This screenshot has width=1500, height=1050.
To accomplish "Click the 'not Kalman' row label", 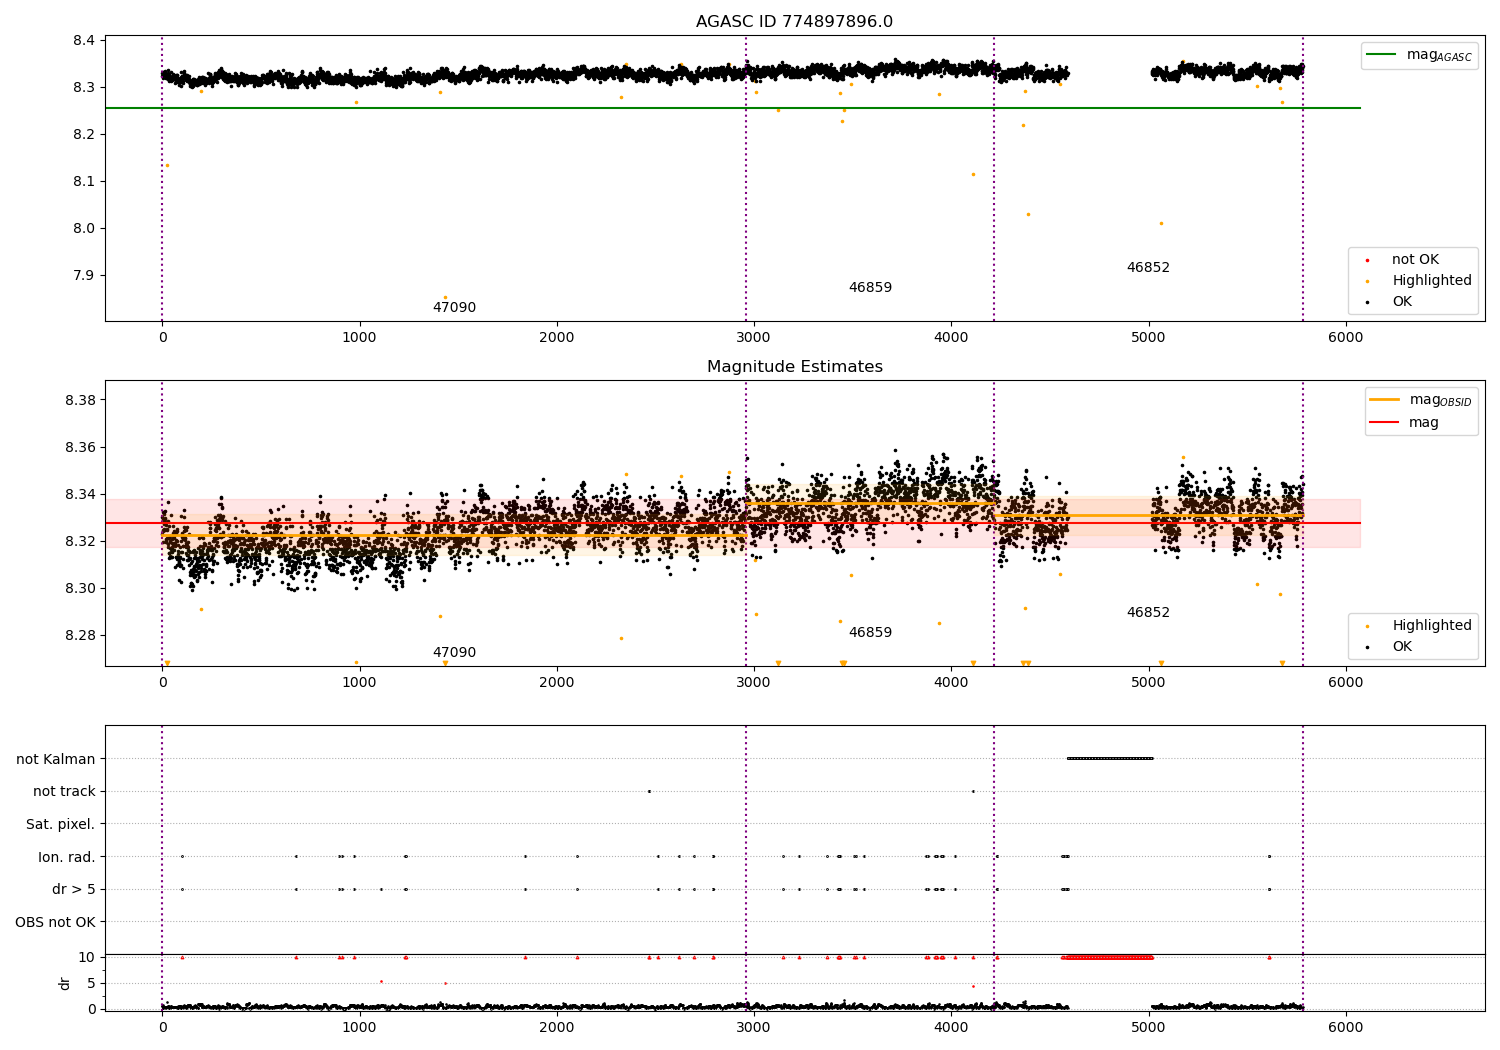I will coord(56,759).
